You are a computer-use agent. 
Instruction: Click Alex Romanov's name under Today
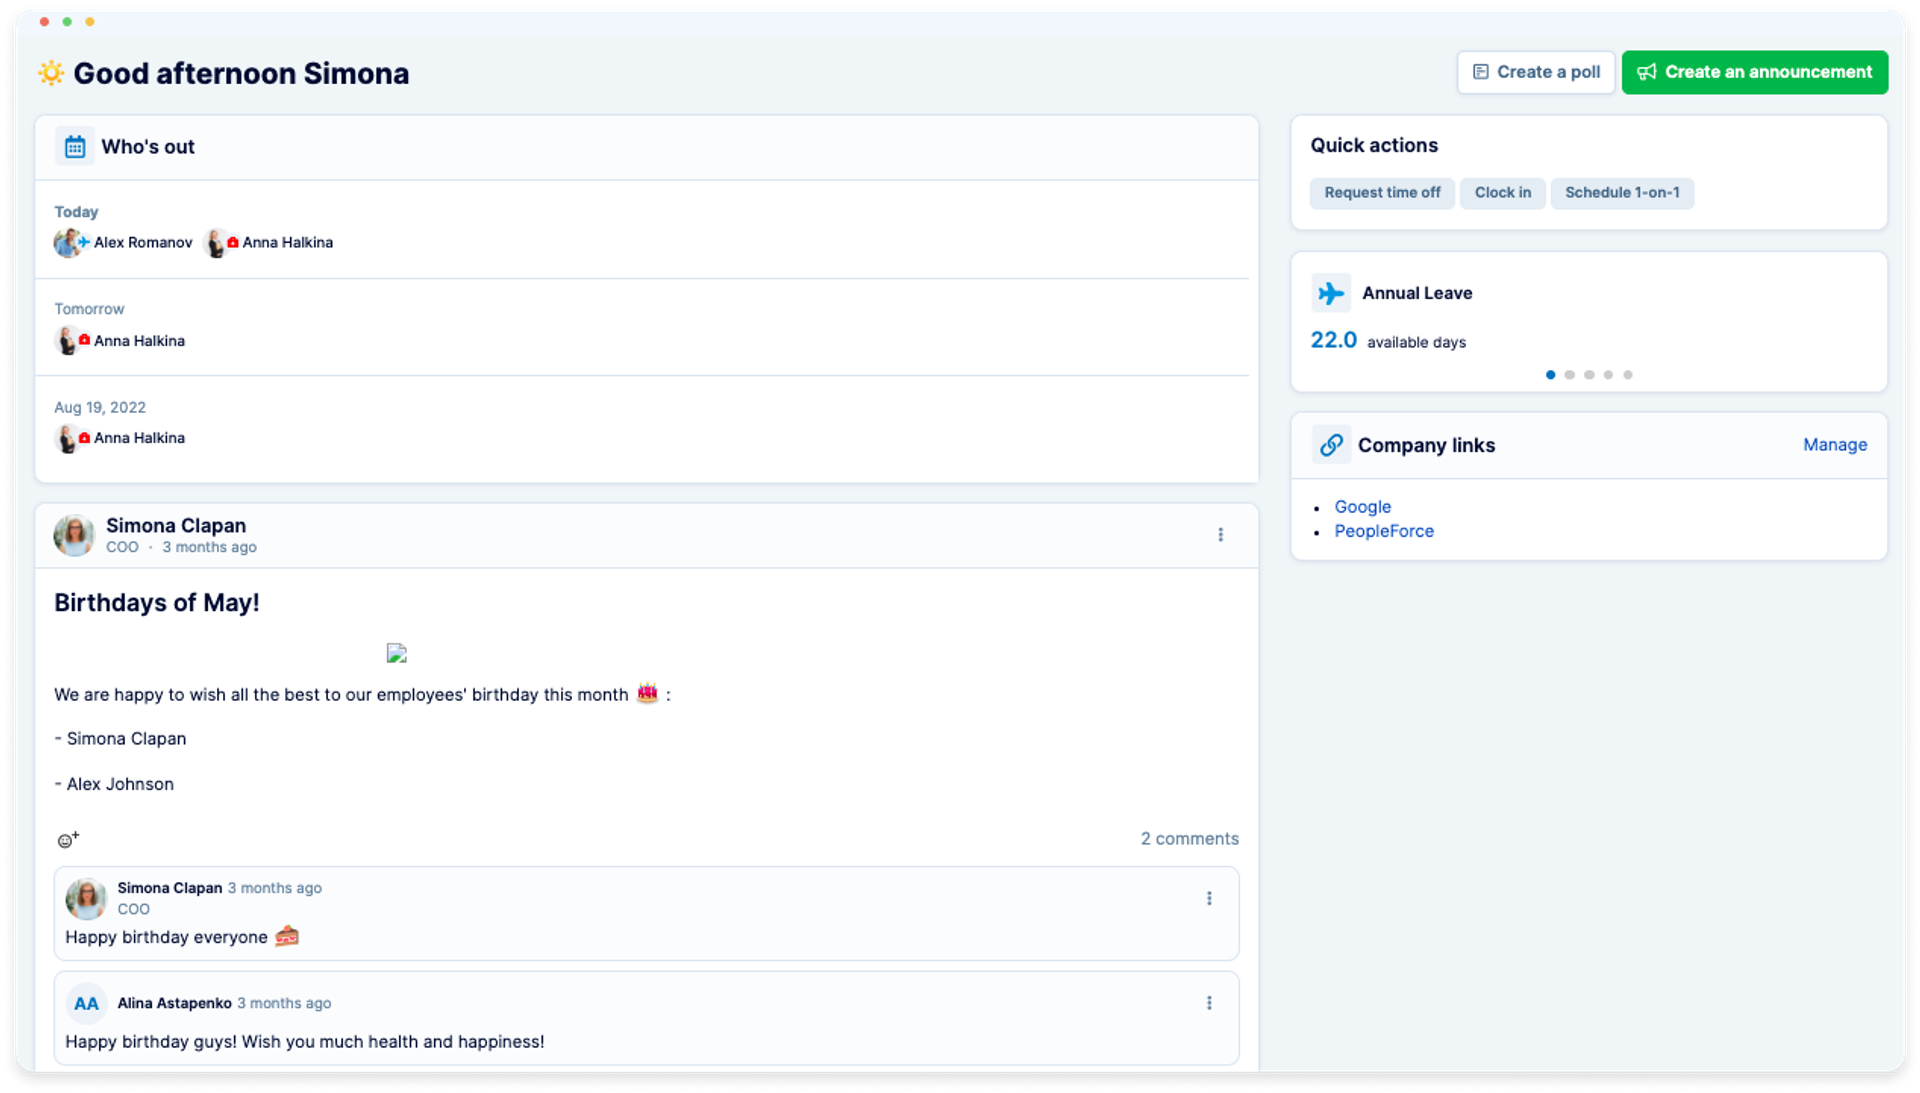point(143,243)
